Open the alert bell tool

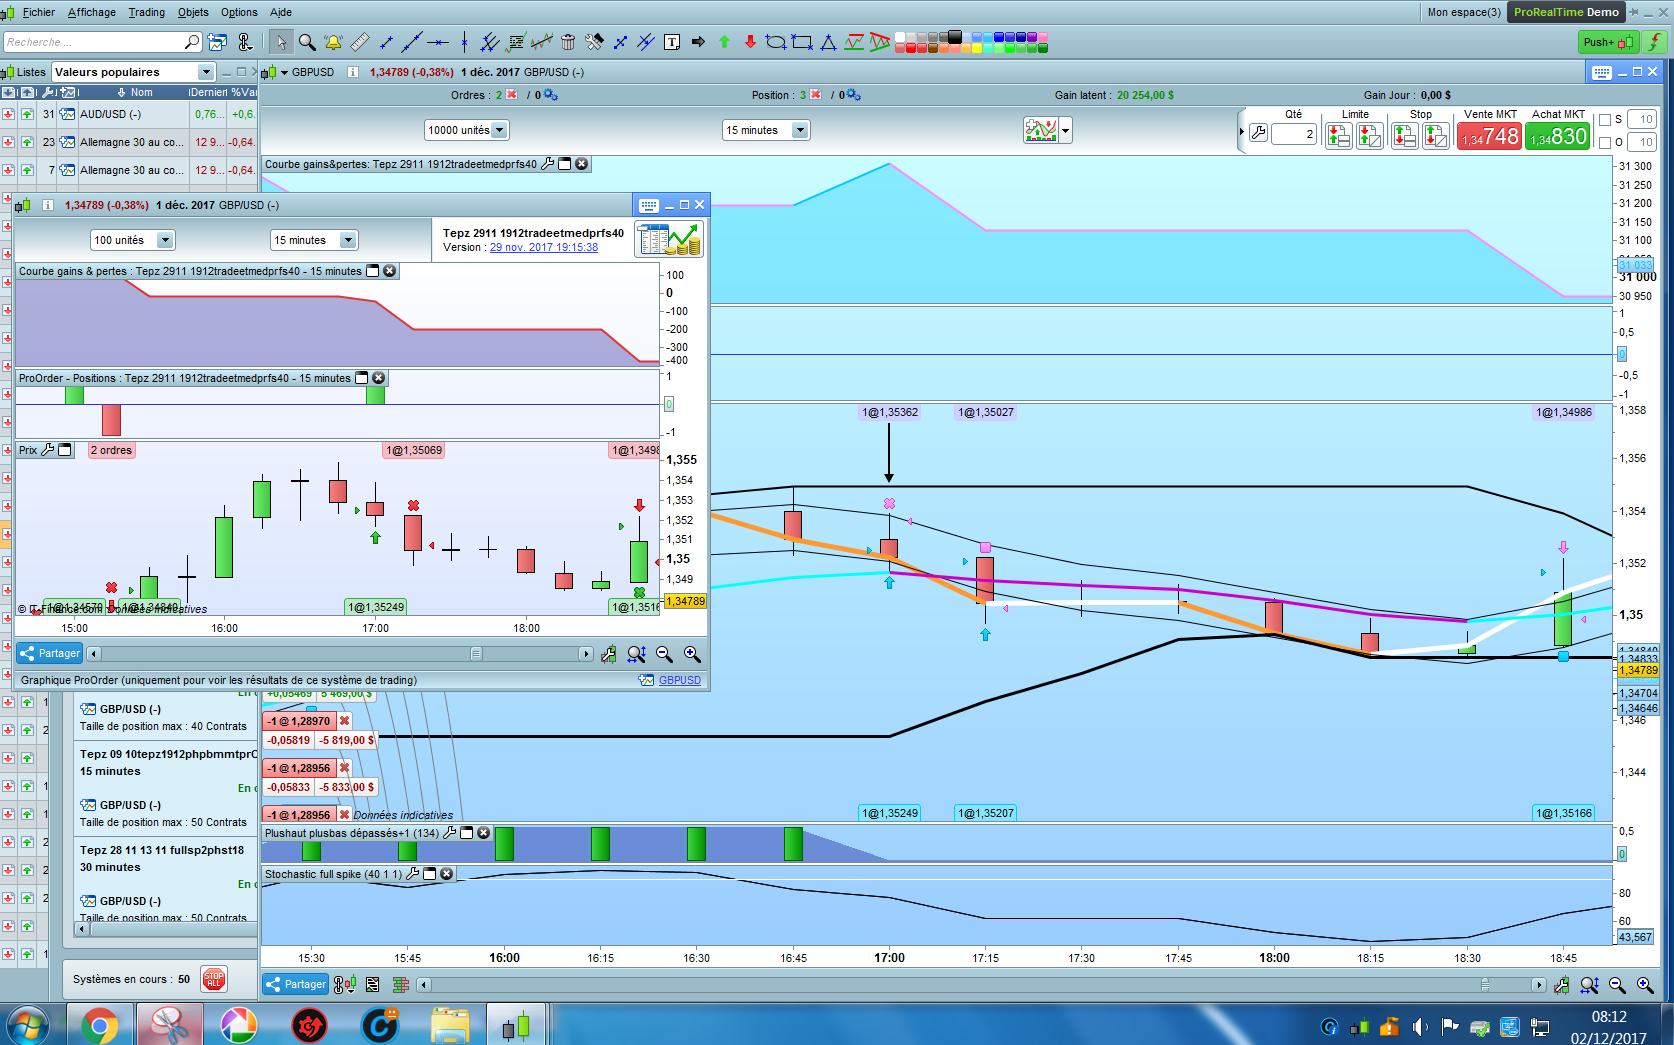click(333, 42)
